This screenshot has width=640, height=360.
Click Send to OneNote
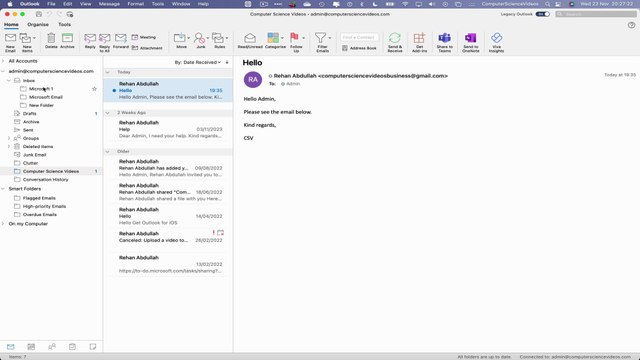(x=471, y=42)
